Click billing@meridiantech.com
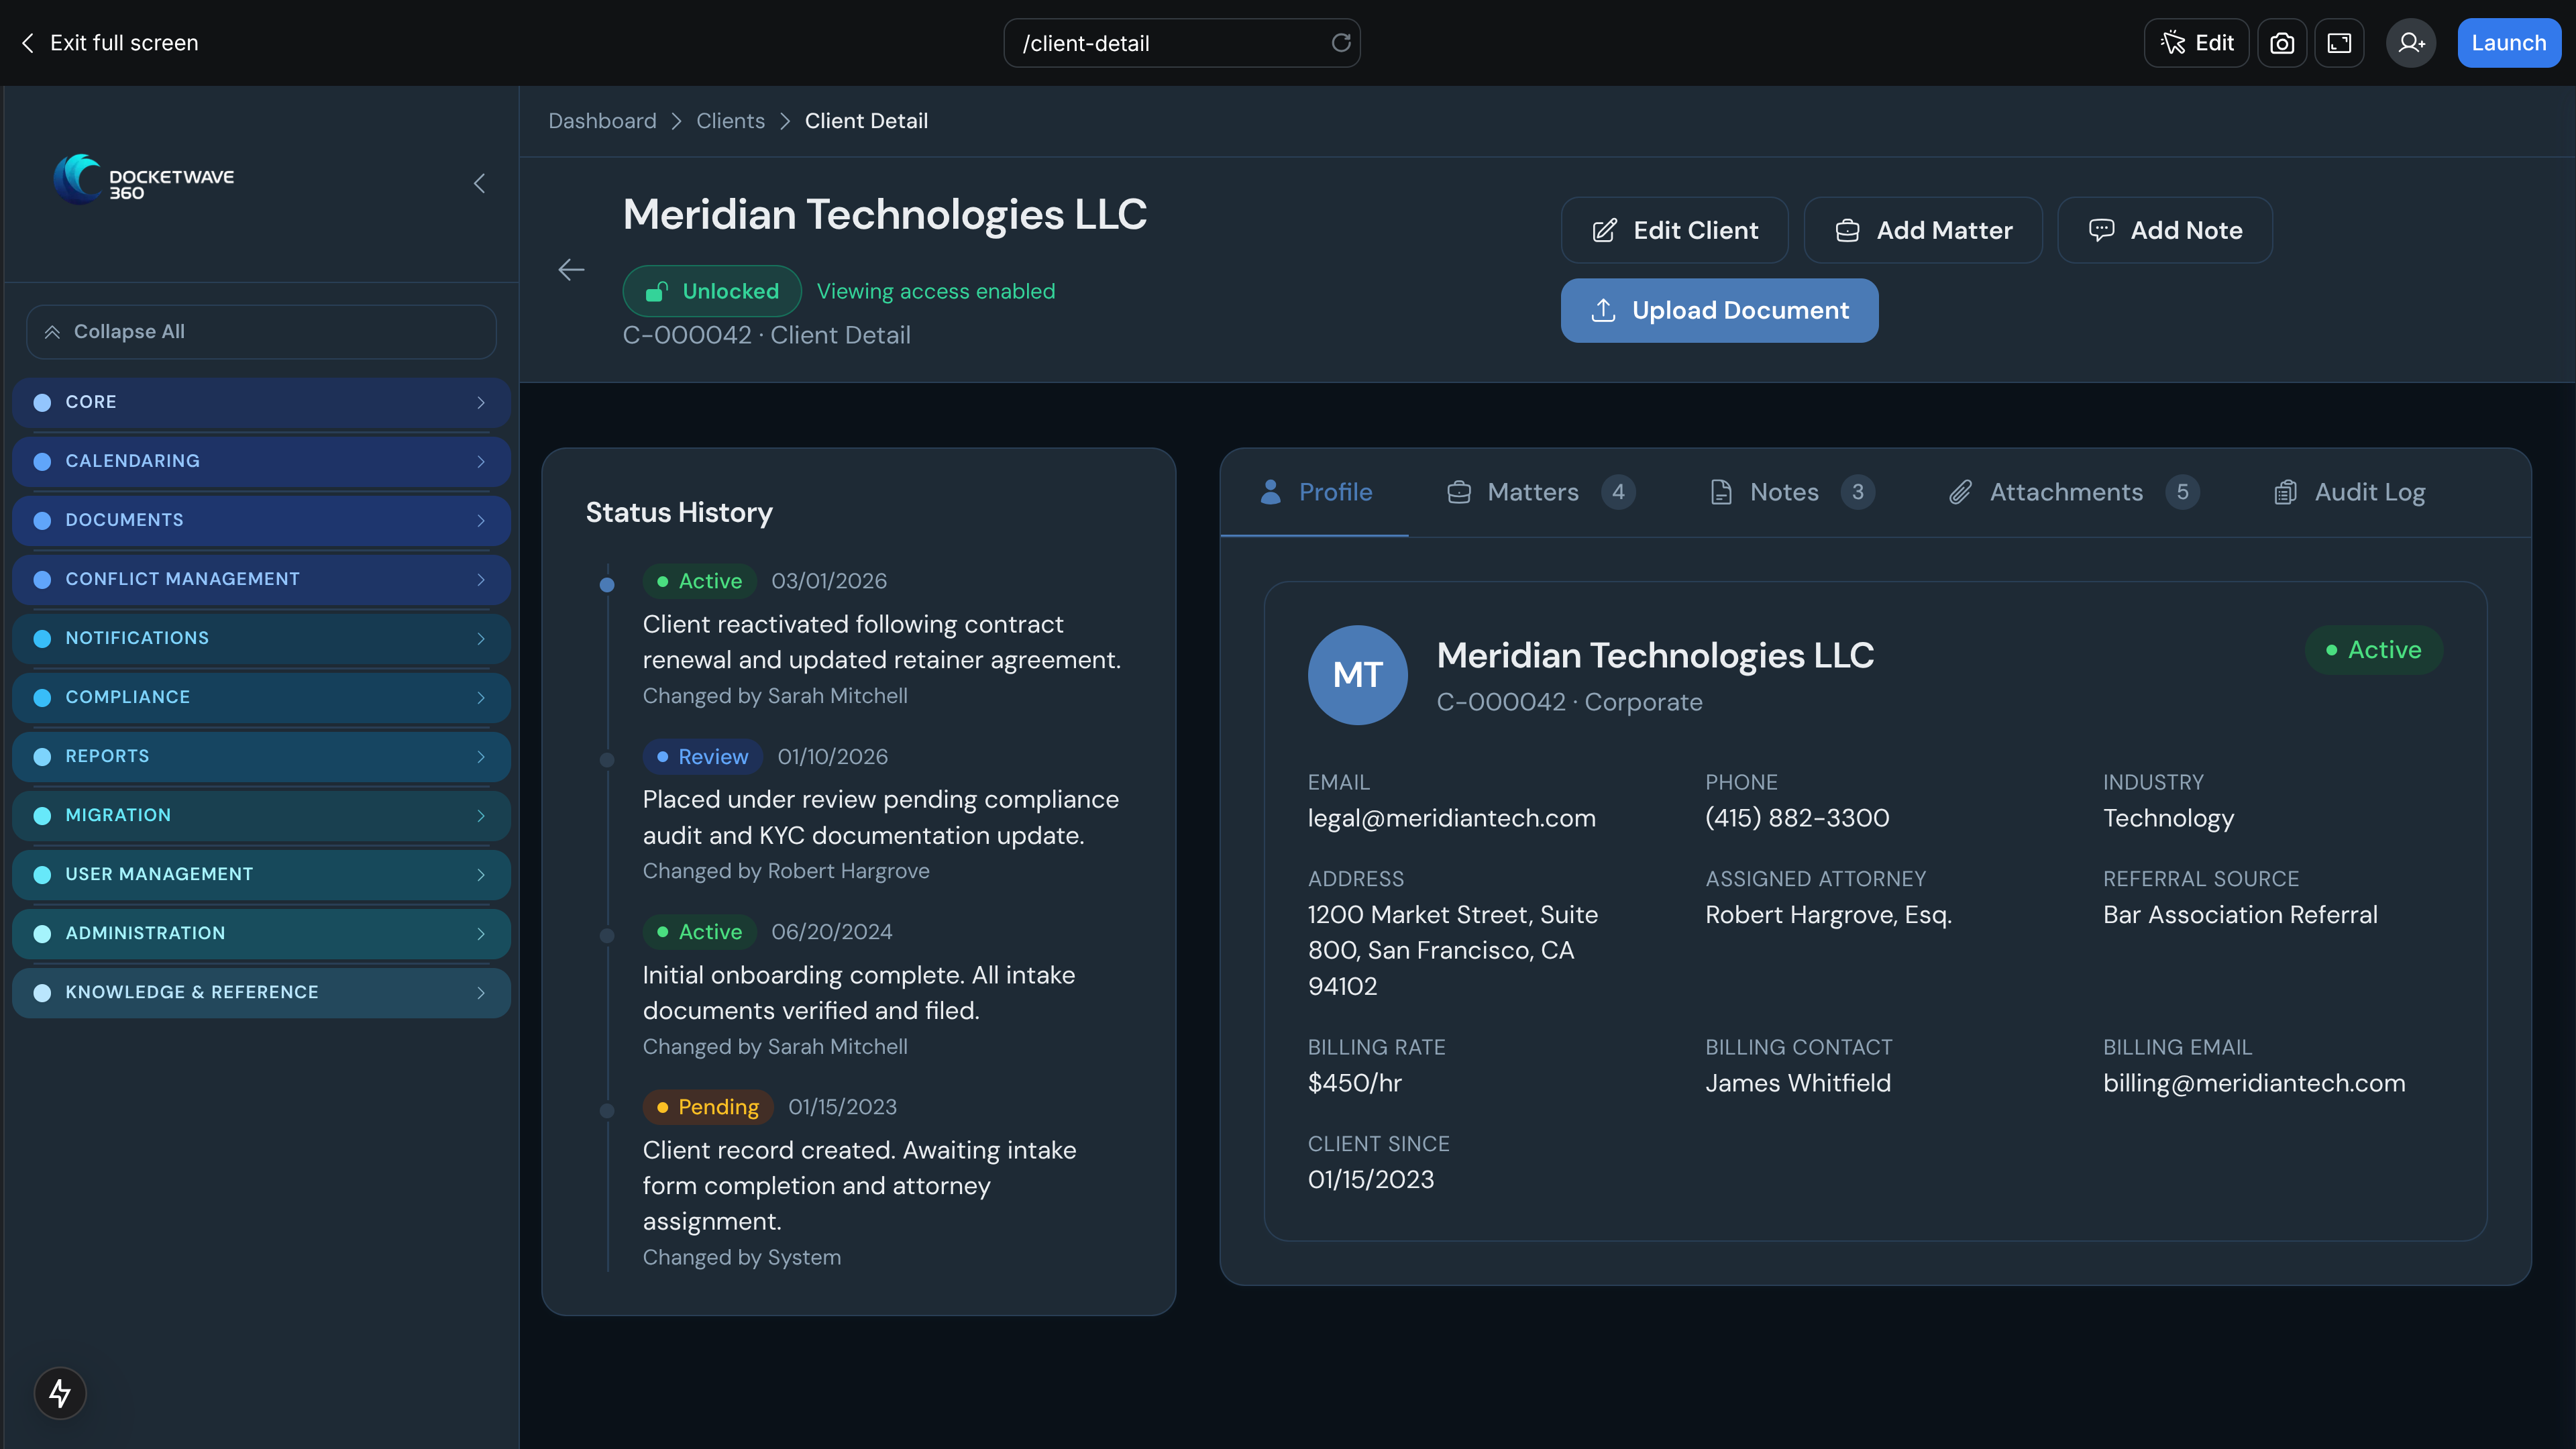 click(x=2254, y=1083)
